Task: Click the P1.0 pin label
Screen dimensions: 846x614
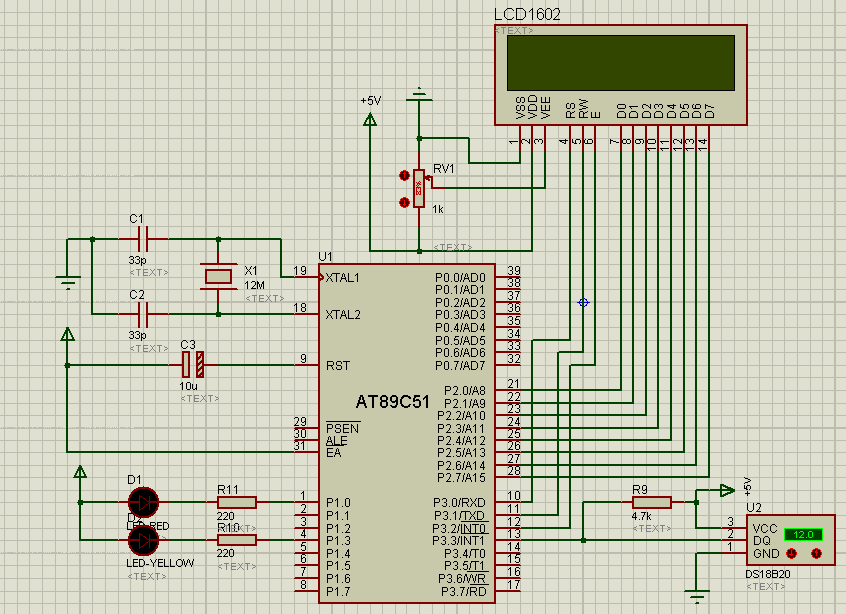Action: point(338,502)
